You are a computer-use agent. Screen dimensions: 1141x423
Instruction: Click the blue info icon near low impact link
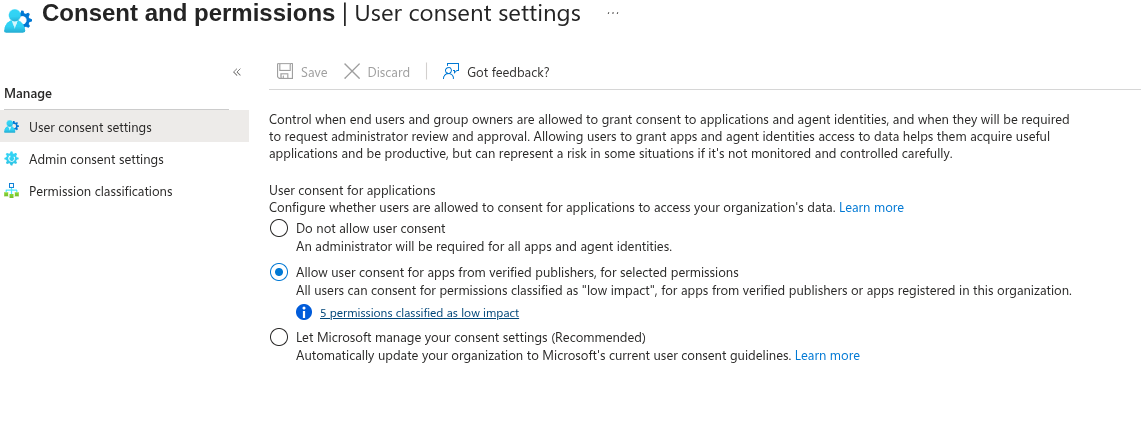(304, 312)
